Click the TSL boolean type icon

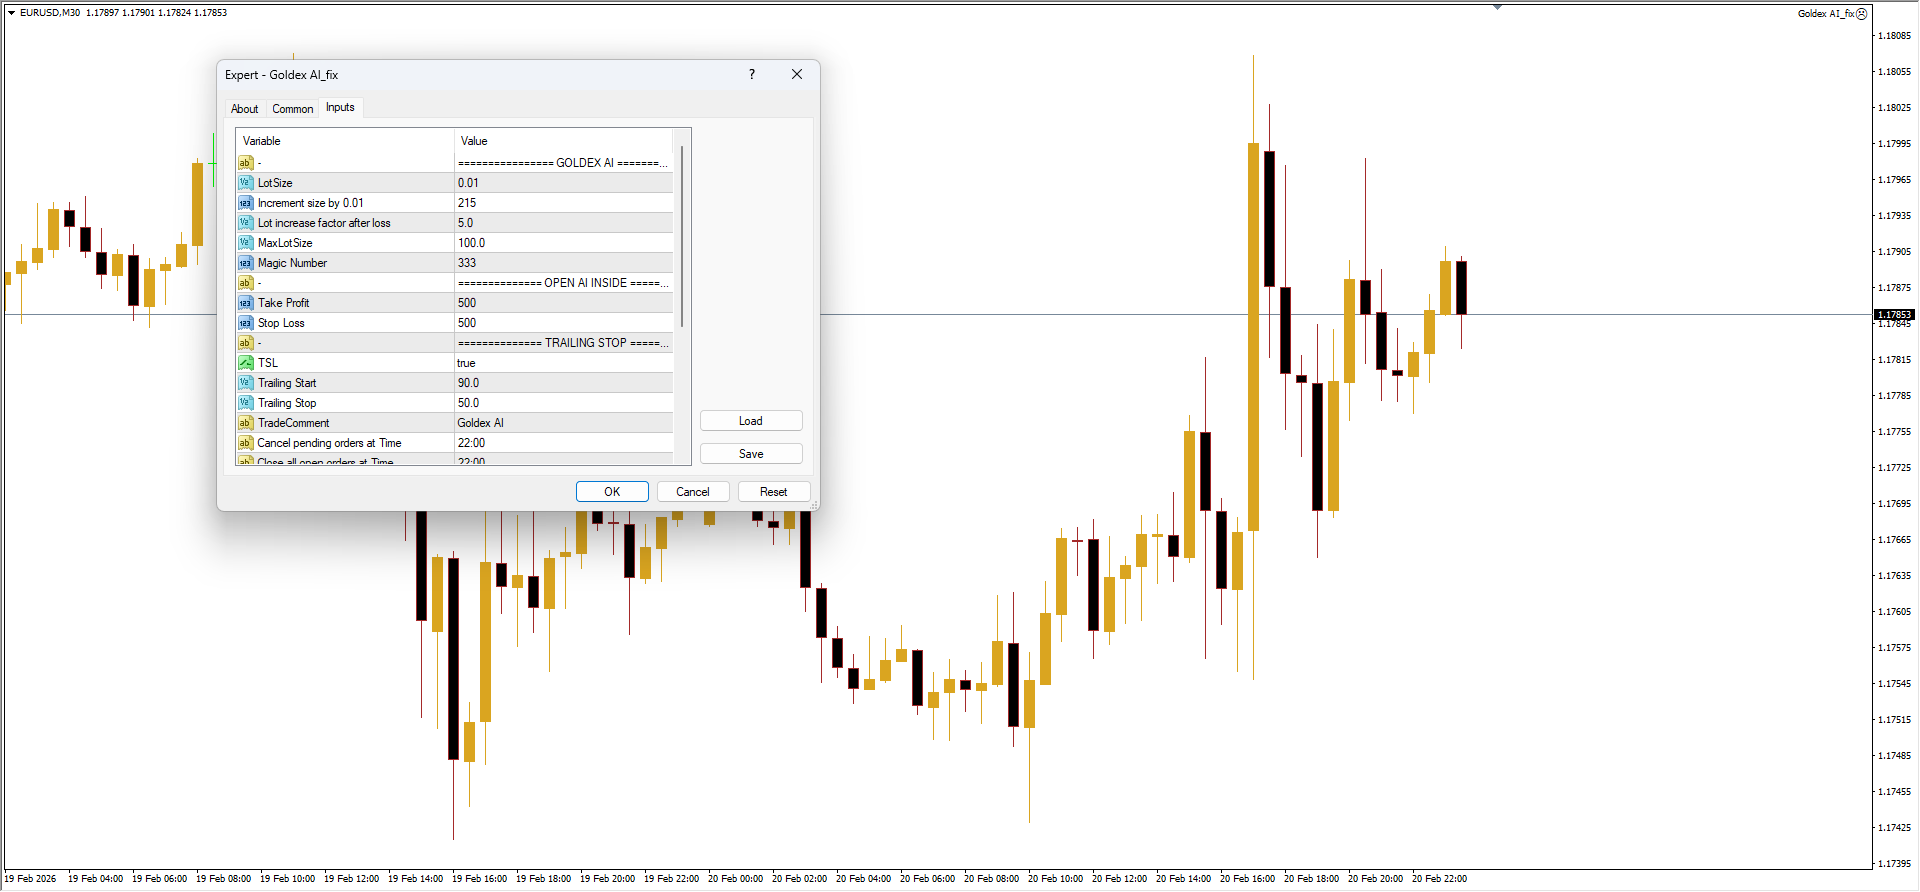[245, 363]
